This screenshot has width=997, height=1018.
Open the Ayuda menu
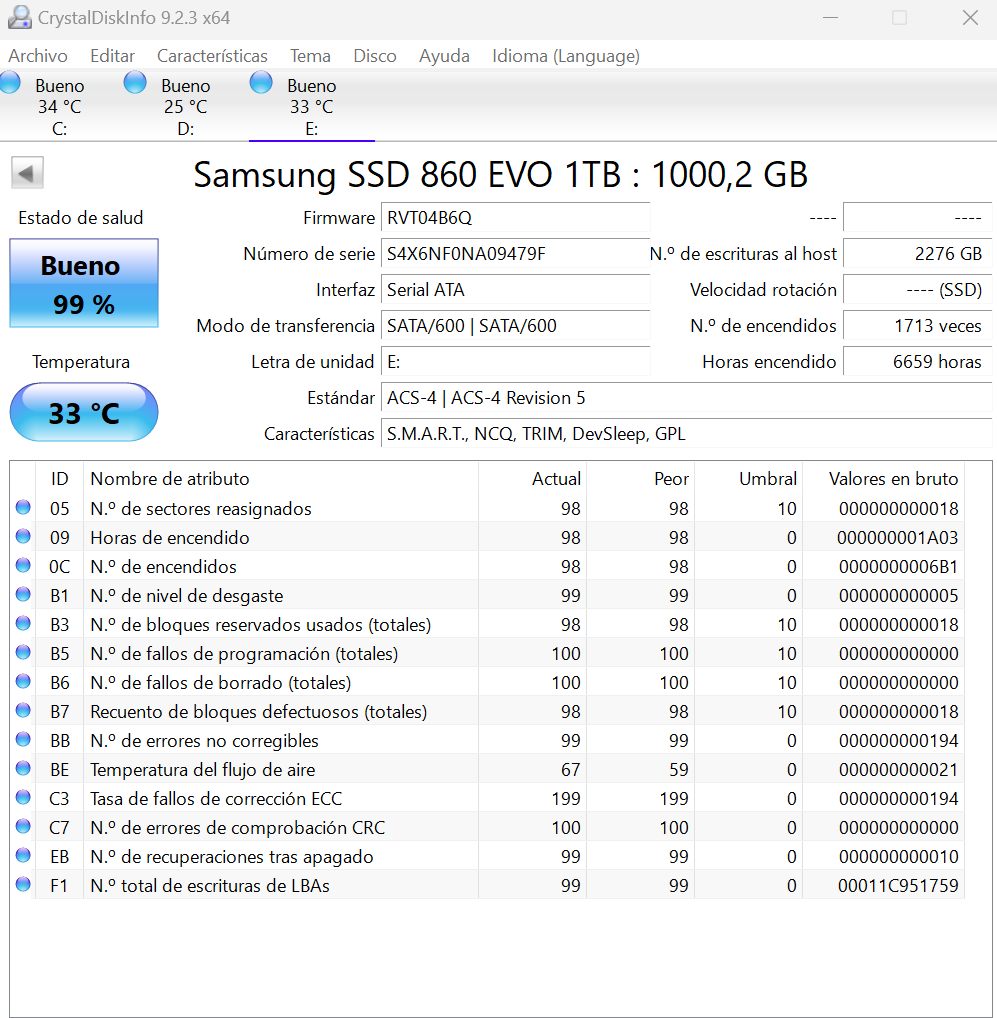point(444,56)
